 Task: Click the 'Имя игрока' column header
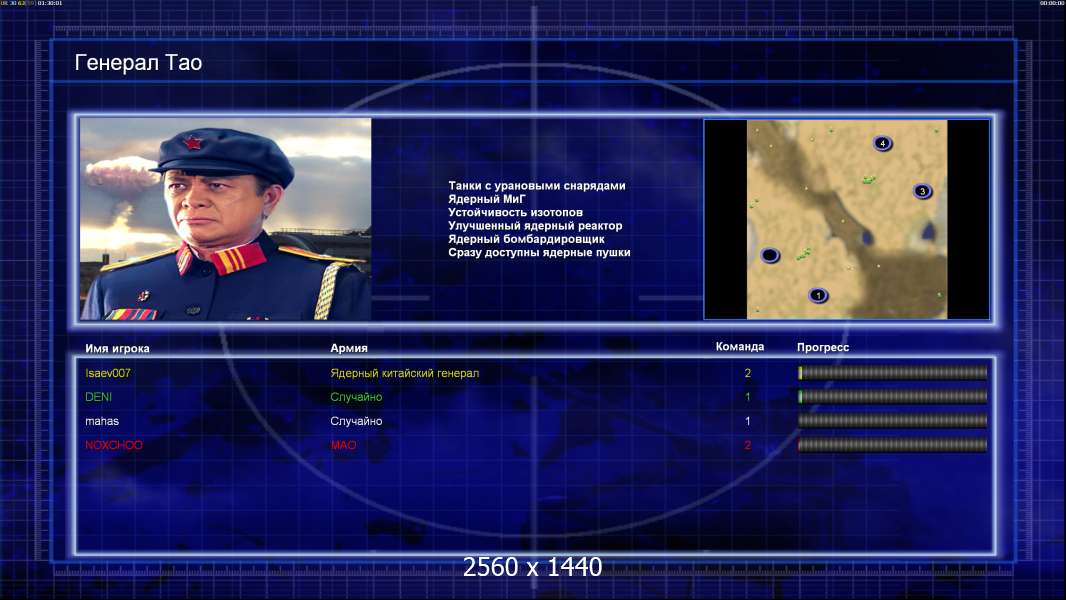click(117, 349)
